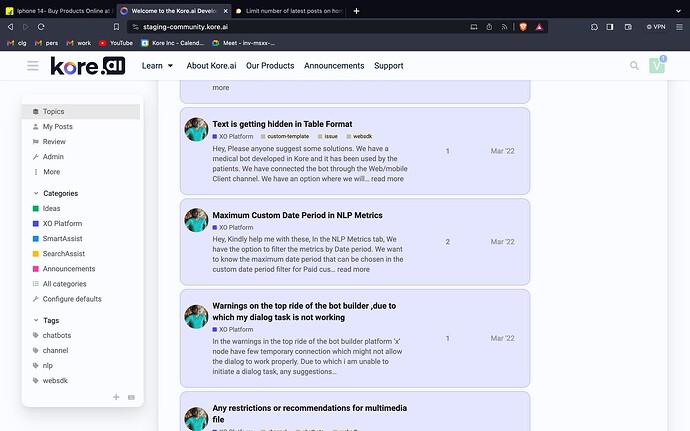690x431 pixels.
Task: Close the Kore.ai Developer tab
Action: (x=226, y=11)
